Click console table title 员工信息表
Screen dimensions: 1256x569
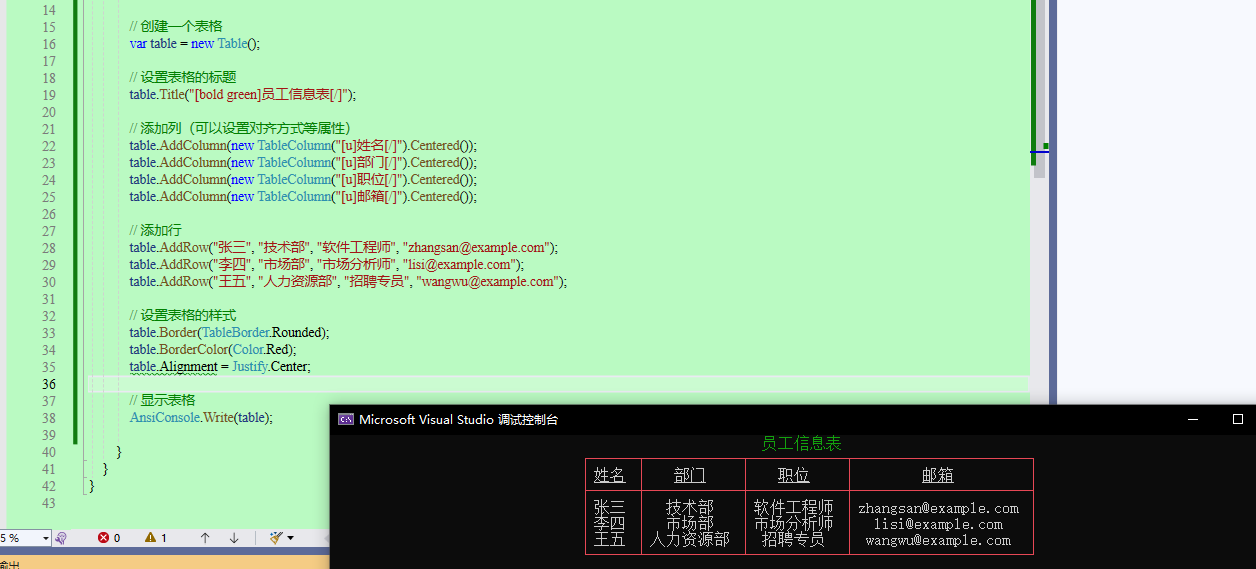(x=801, y=444)
